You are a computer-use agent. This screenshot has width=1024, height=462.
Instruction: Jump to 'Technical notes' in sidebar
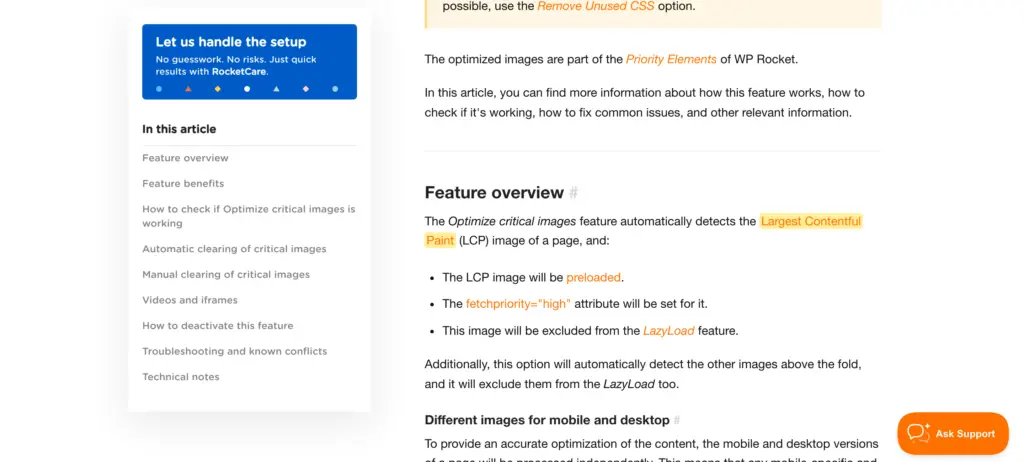coord(181,376)
